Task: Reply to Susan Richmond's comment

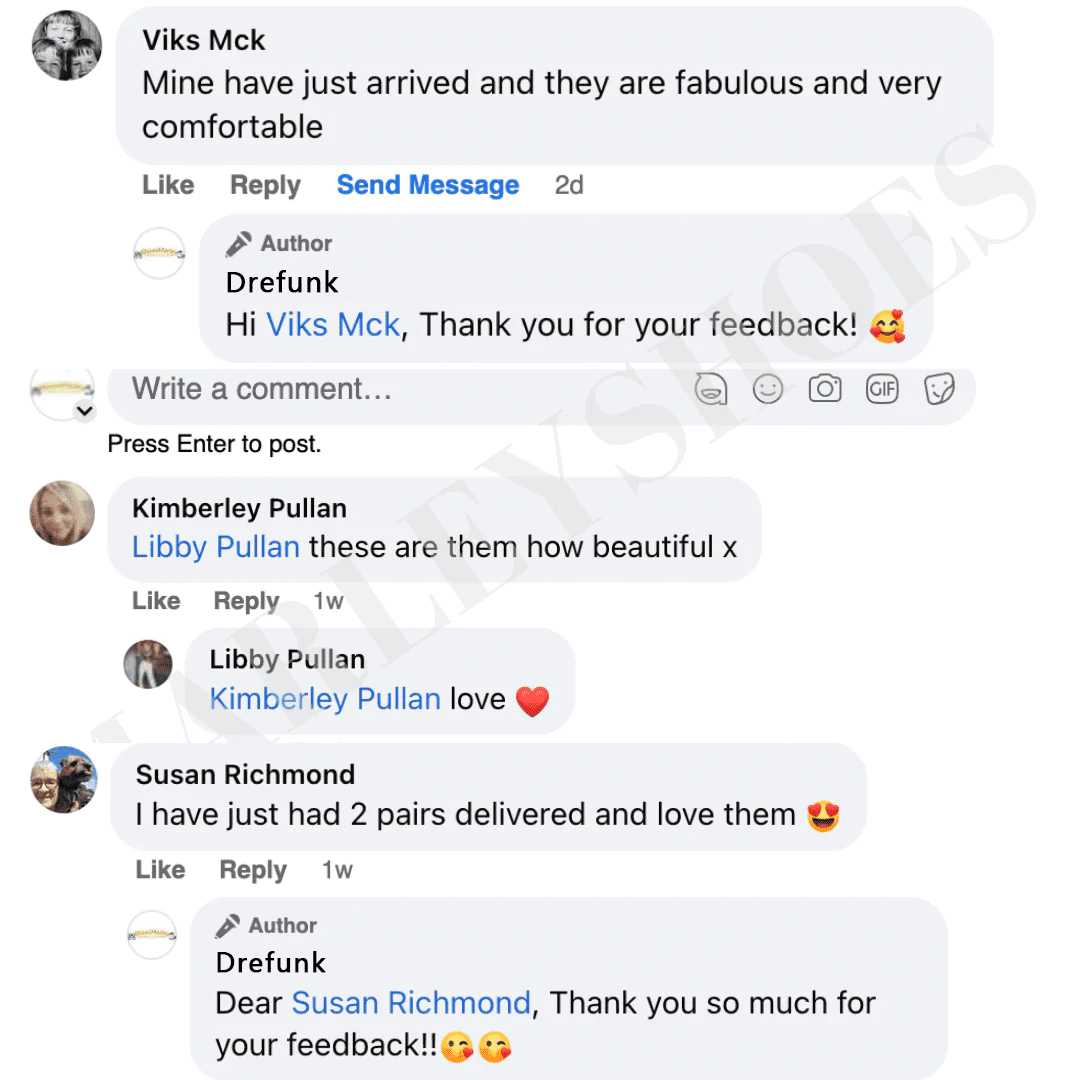Action: tap(253, 870)
